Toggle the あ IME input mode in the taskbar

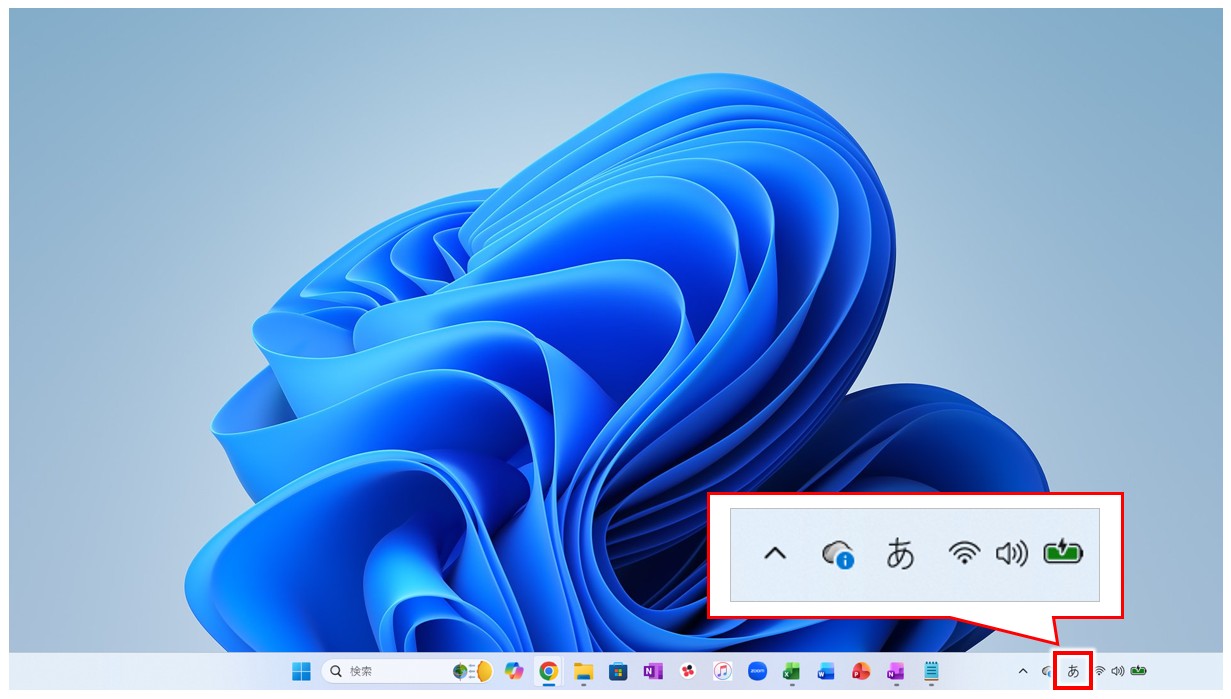(x=1074, y=671)
